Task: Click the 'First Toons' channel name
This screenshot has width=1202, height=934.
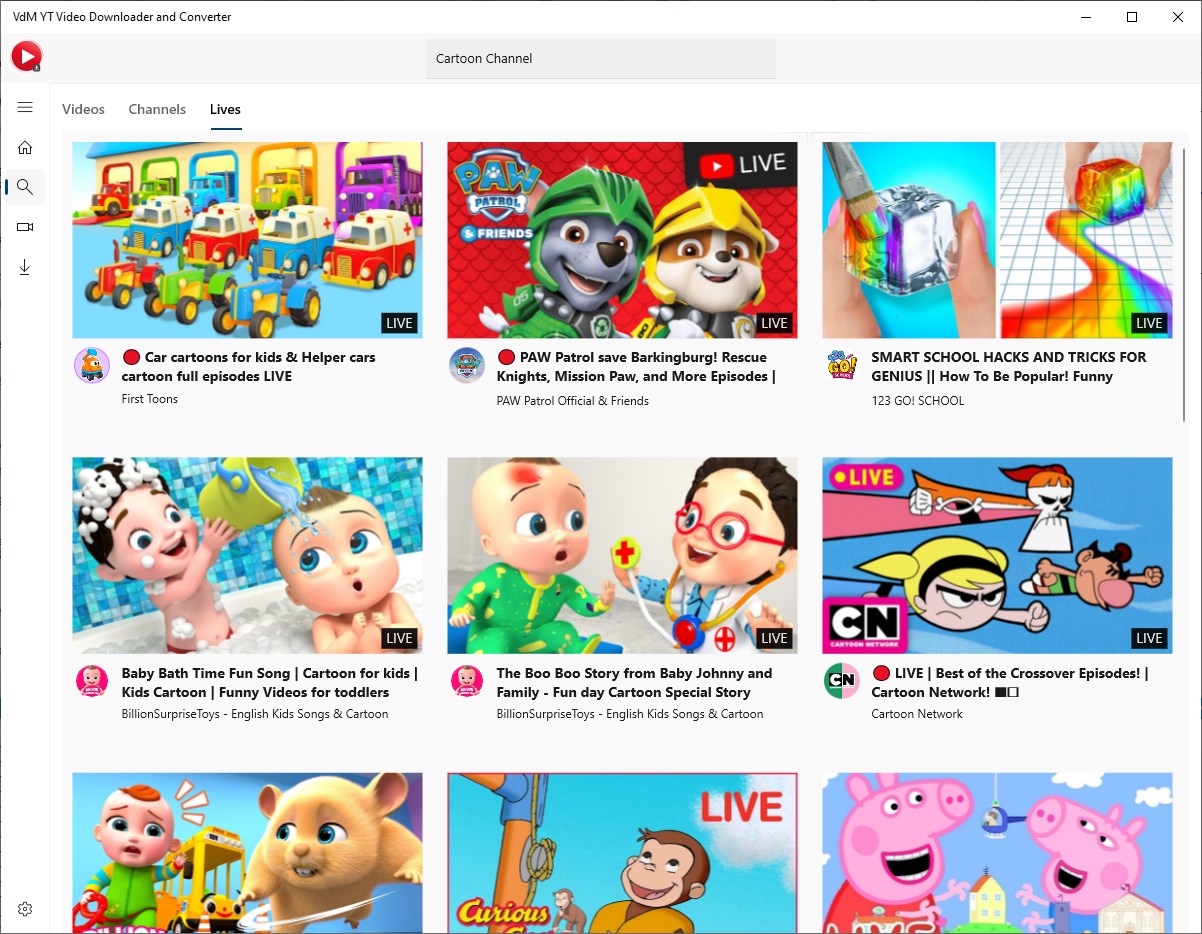Action: click(150, 399)
